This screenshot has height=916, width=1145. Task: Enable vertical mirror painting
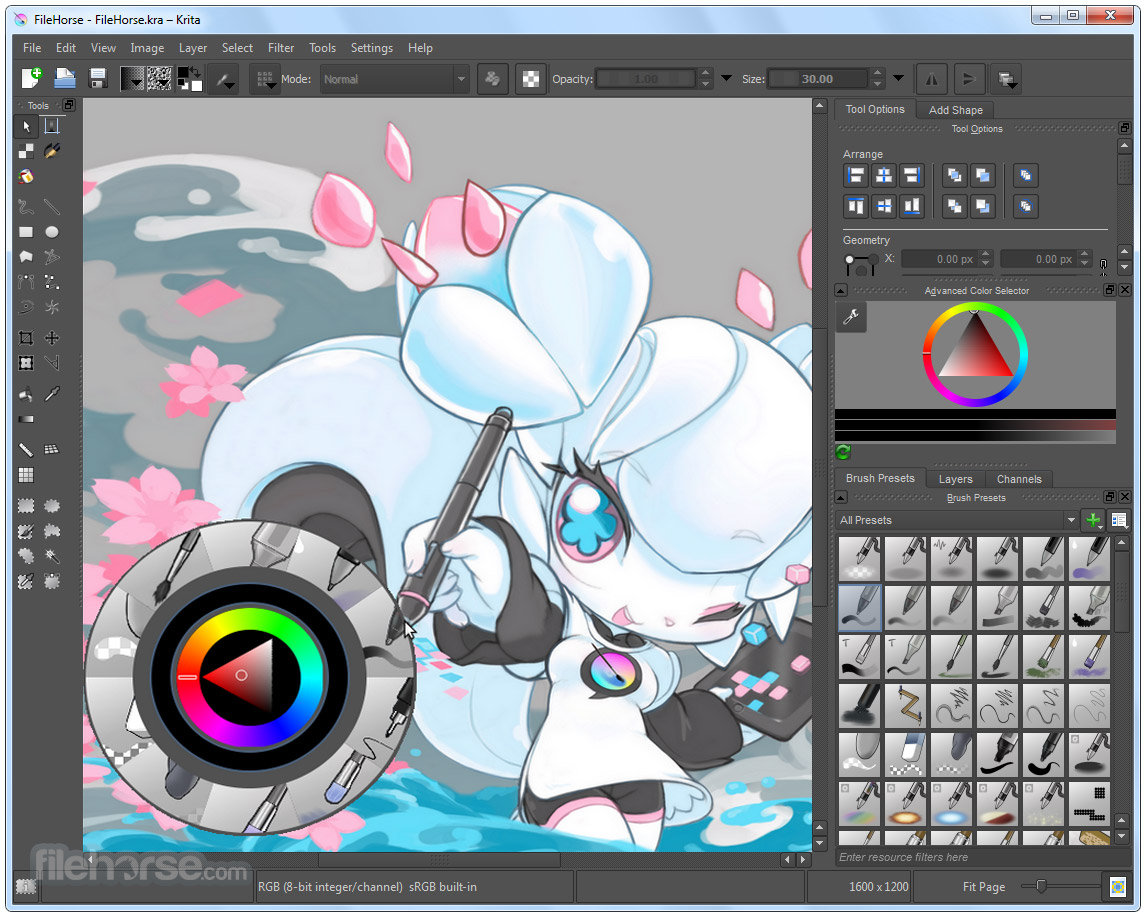[968, 78]
